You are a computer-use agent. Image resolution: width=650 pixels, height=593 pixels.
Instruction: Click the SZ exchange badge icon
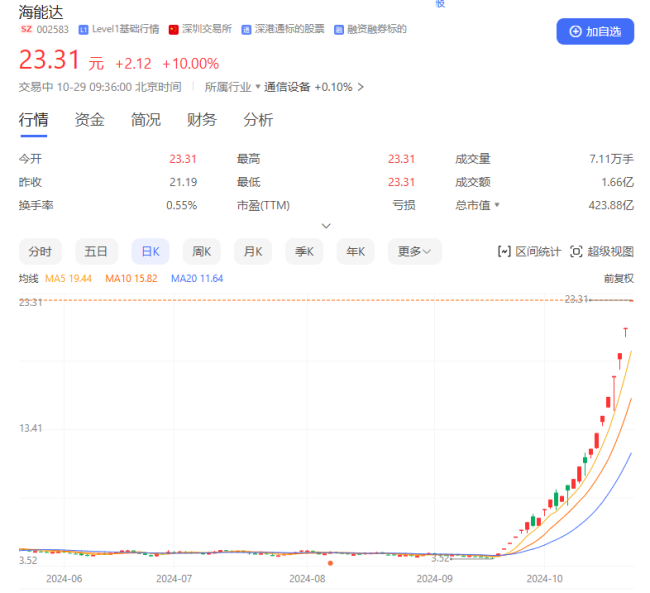pyautogui.click(x=26, y=29)
